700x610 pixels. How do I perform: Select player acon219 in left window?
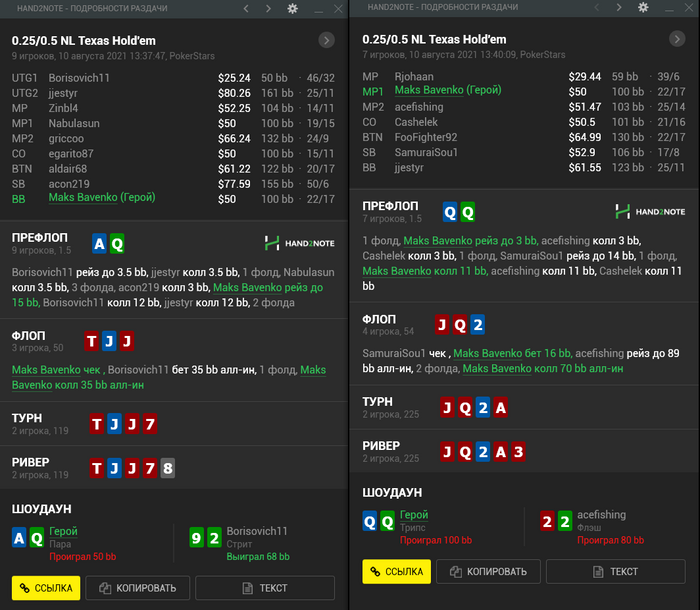(x=69, y=184)
